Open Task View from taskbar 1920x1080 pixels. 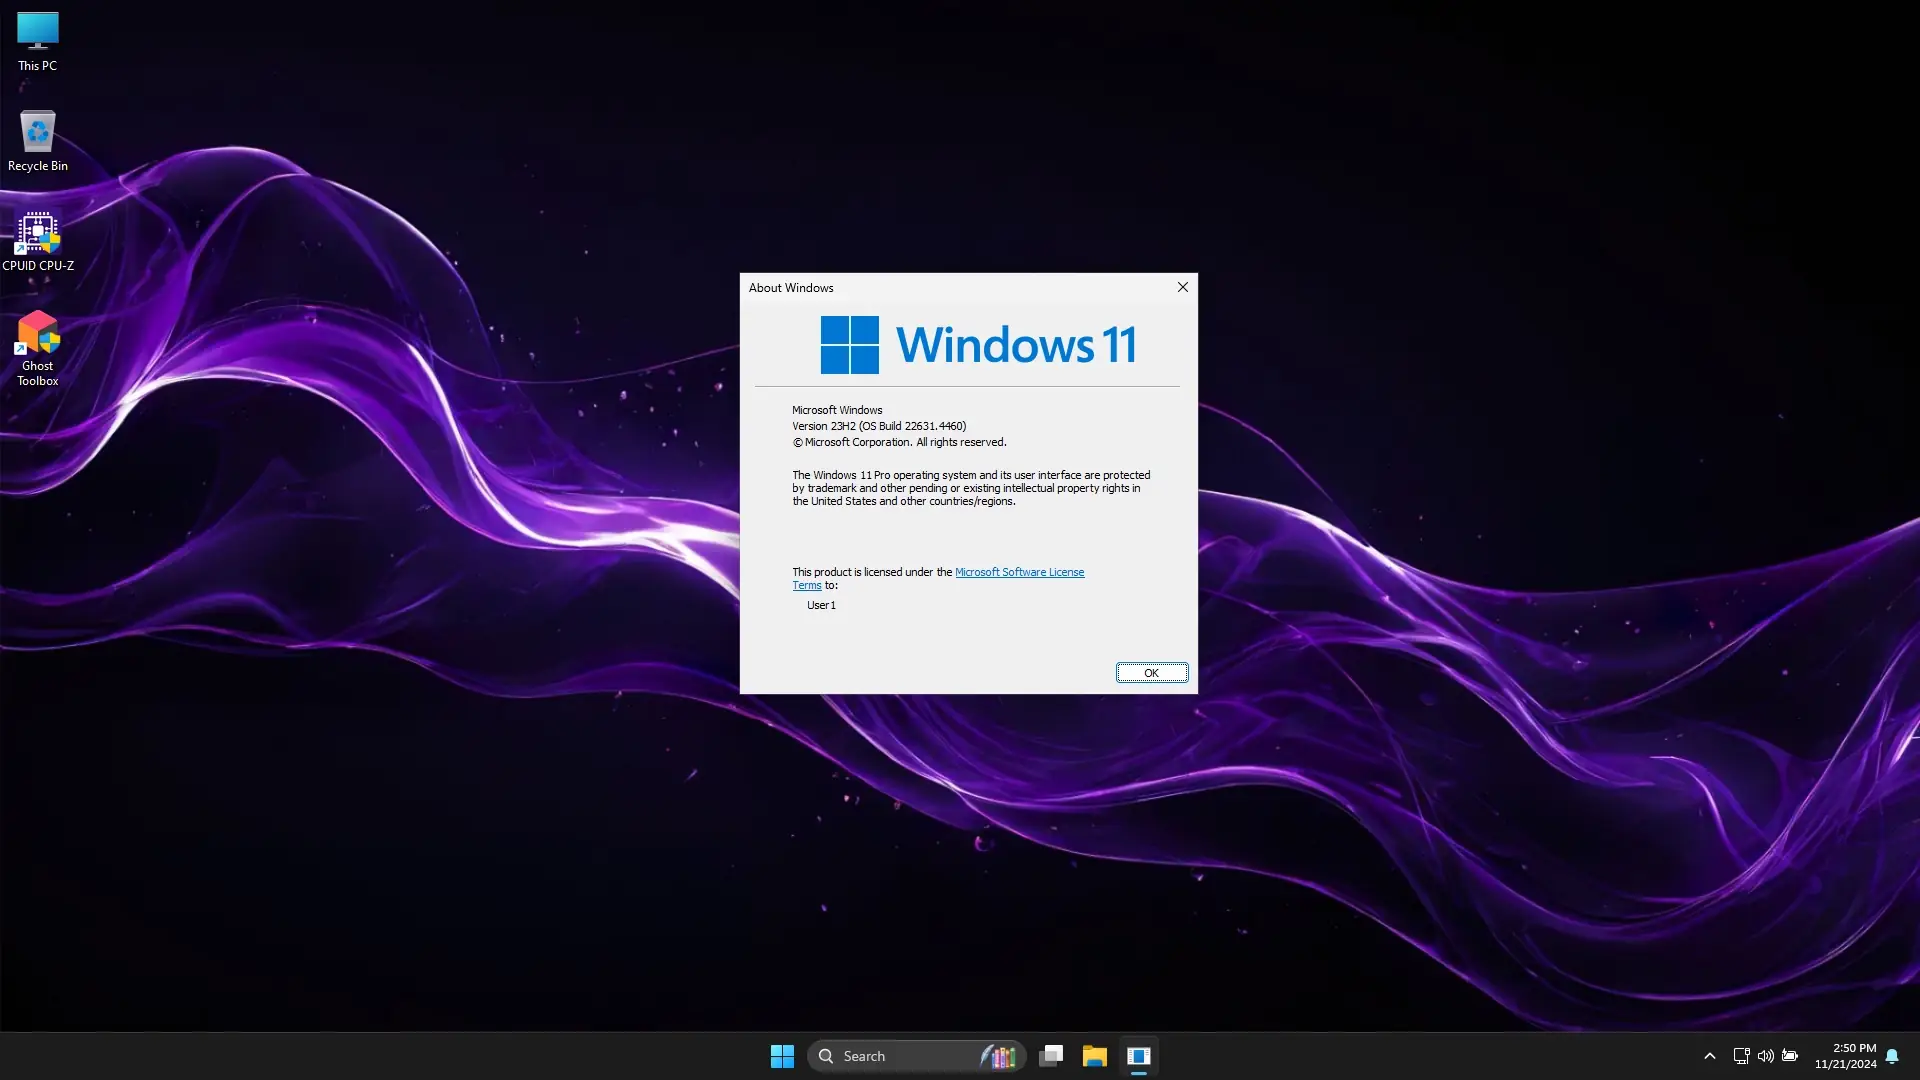(x=1051, y=1056)
